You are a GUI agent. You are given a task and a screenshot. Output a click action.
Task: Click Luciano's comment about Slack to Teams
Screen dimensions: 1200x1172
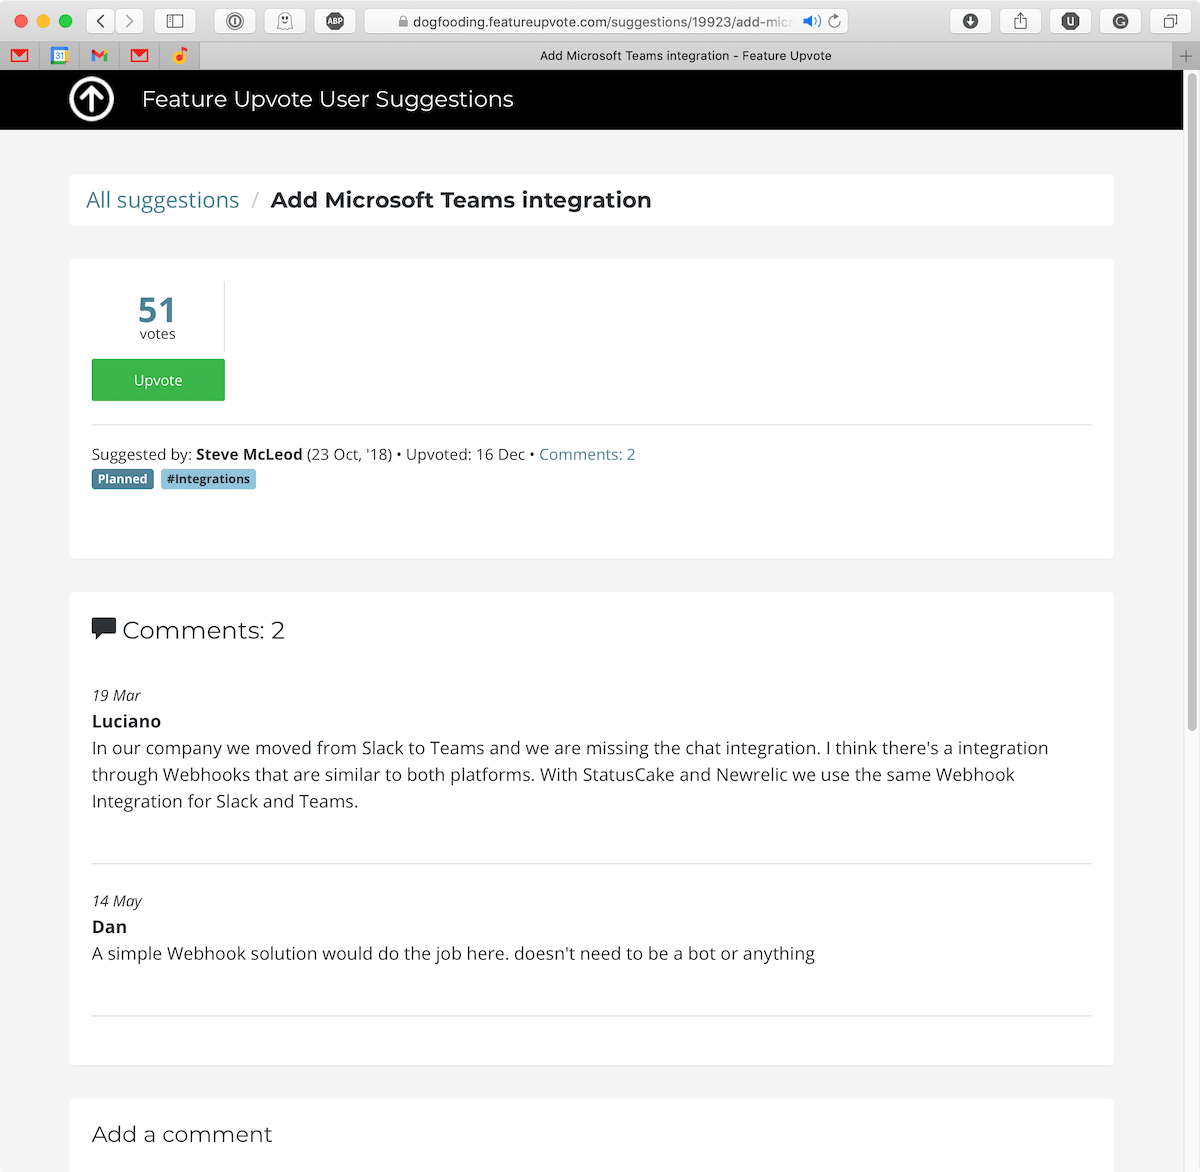pos(570,775)
